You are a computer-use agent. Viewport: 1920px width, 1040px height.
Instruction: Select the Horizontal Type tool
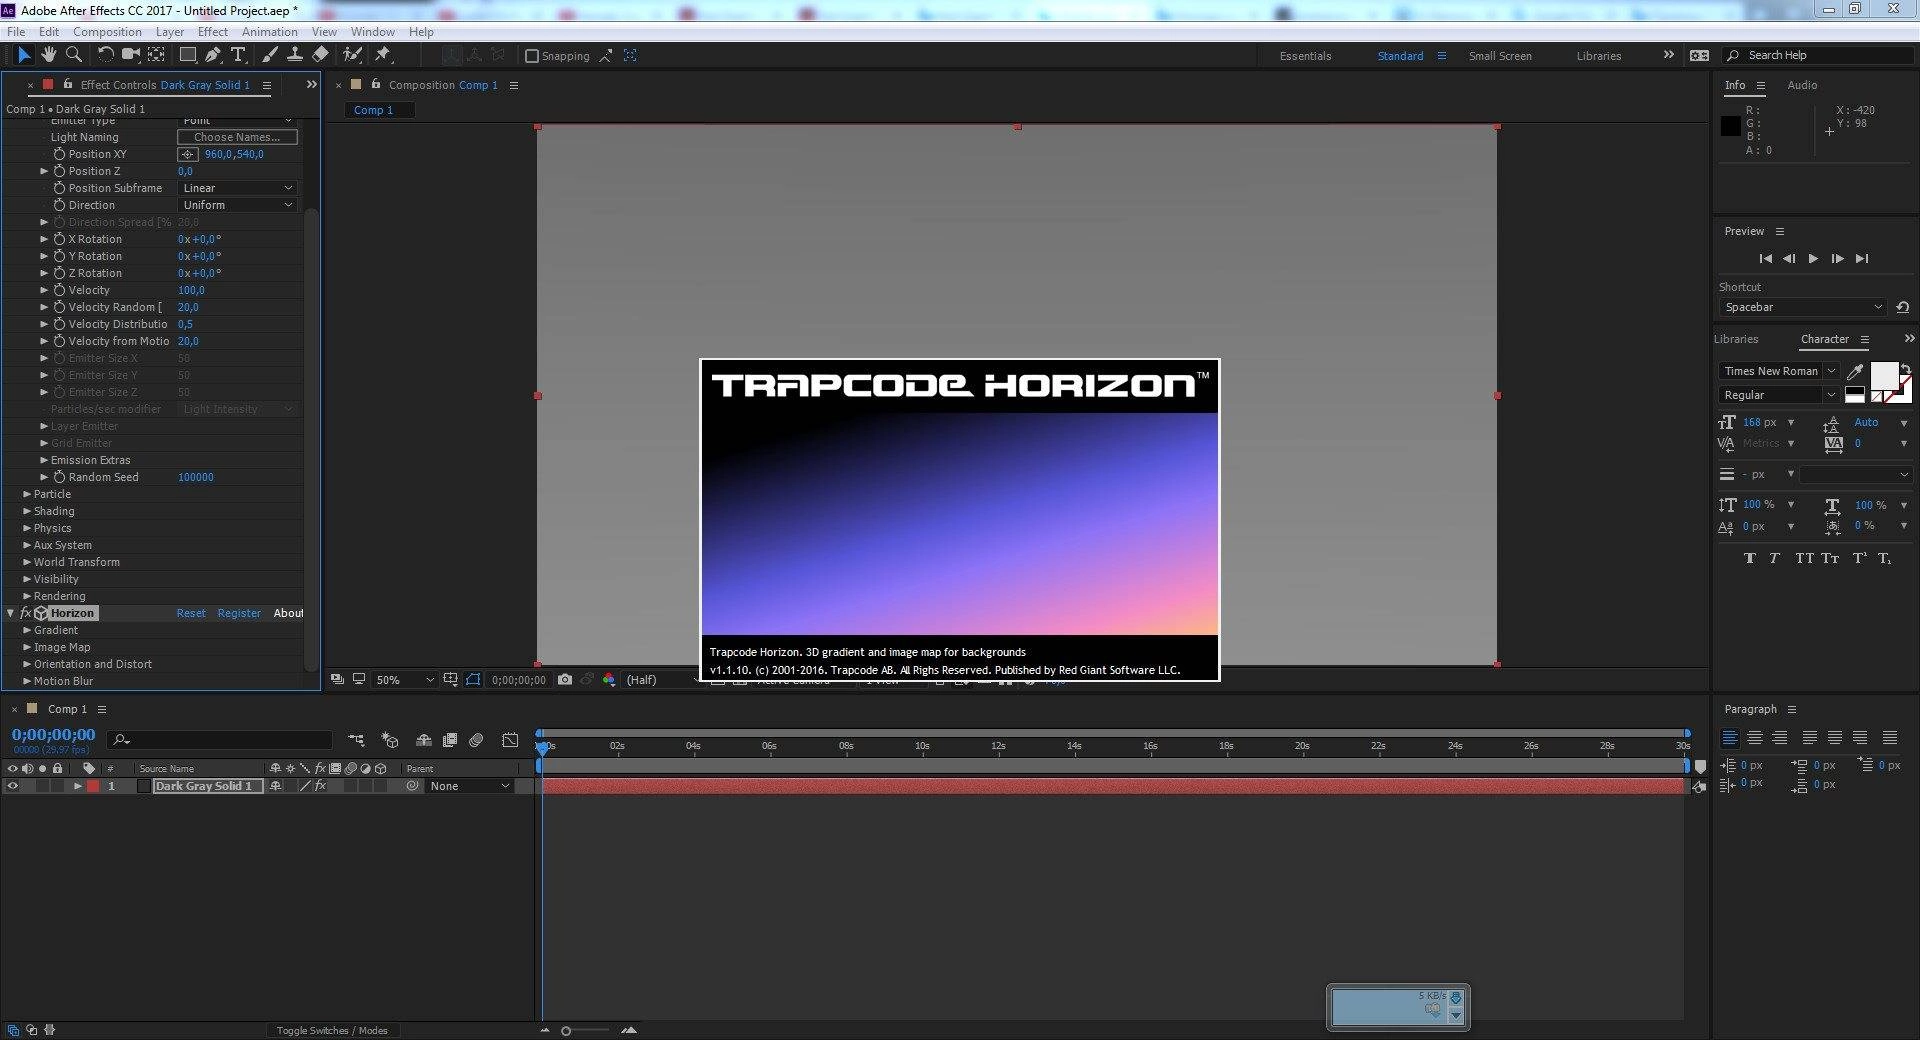tap(238, 55)
